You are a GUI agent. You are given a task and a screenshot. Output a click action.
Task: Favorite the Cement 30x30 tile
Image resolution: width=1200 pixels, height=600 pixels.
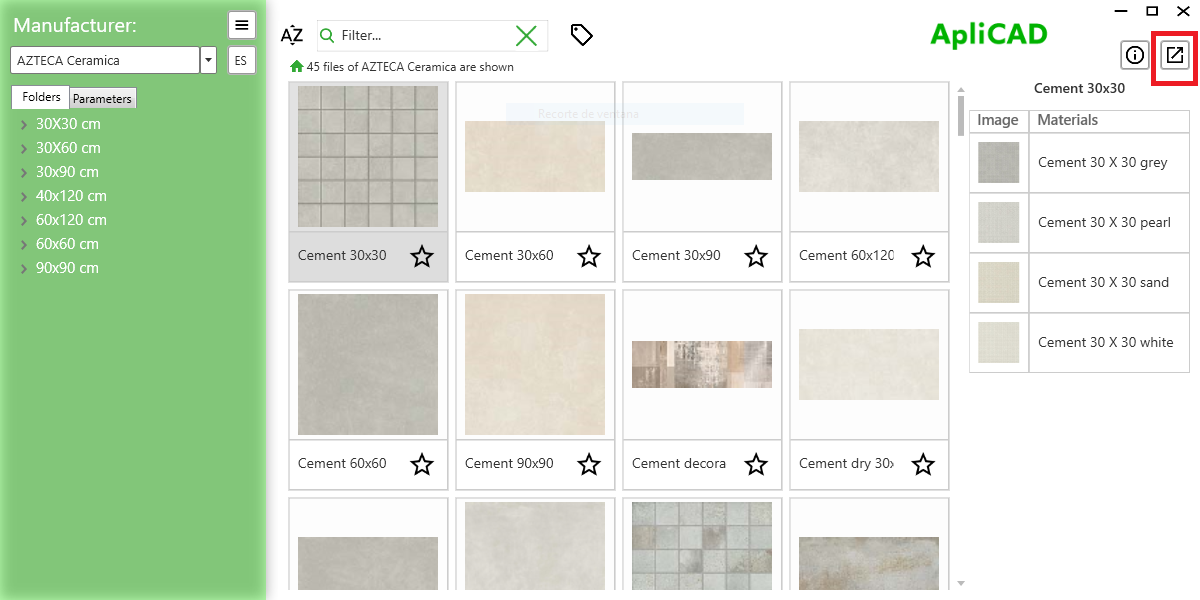point(422,257)
